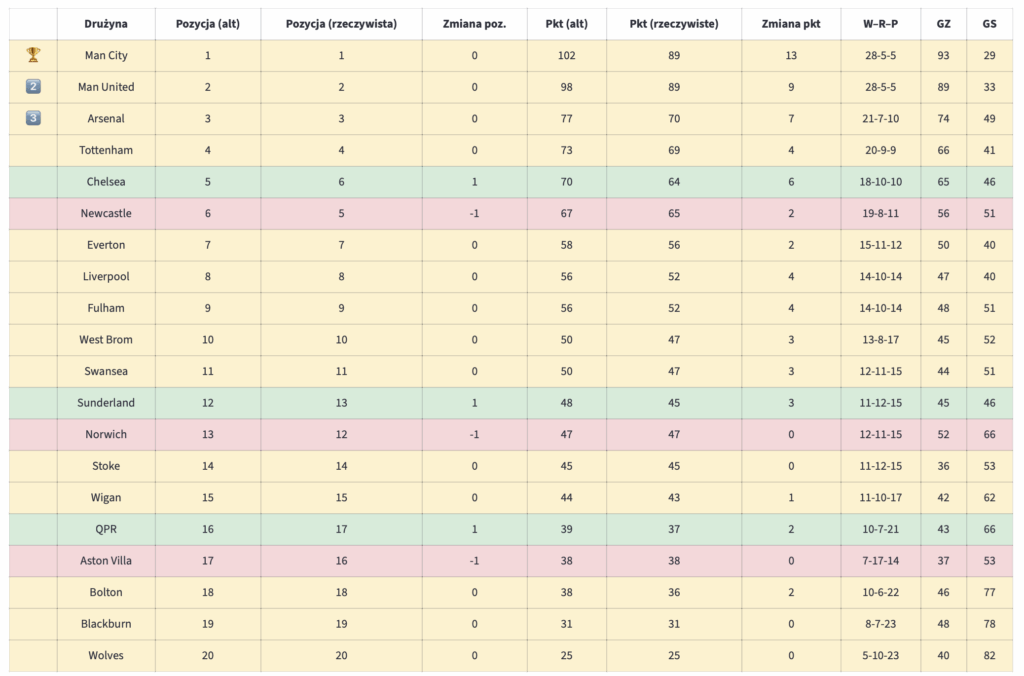Click the trophy icon beside Man City

point(33,55)
